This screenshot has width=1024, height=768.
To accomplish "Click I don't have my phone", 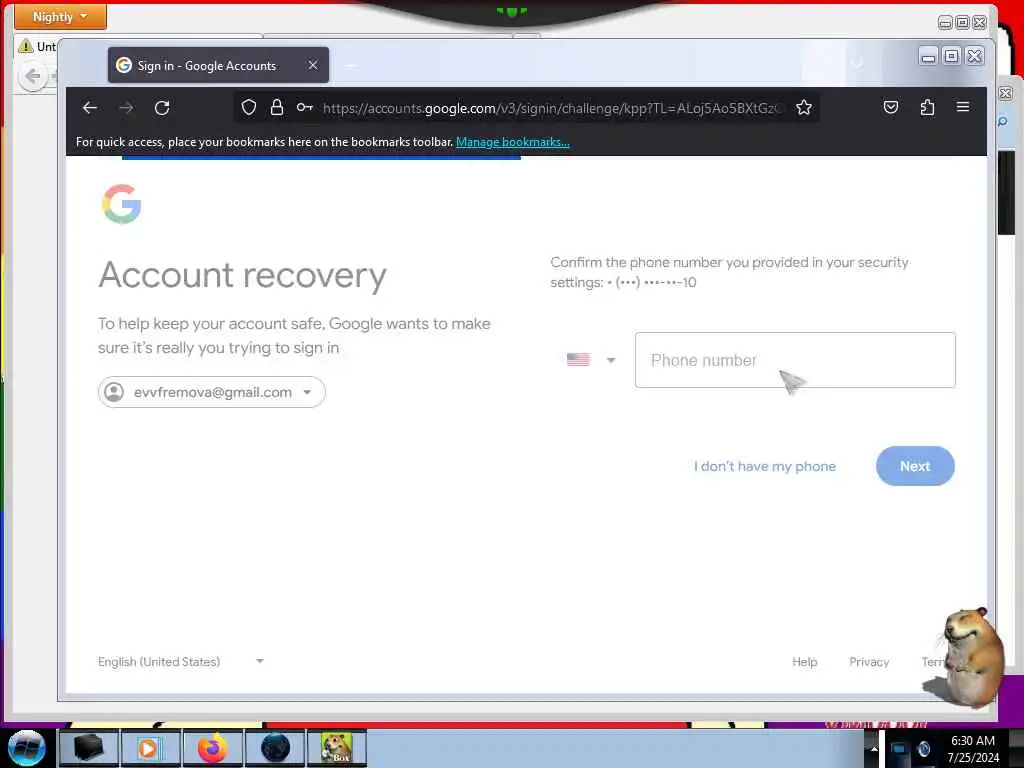I will pos(765,466).
